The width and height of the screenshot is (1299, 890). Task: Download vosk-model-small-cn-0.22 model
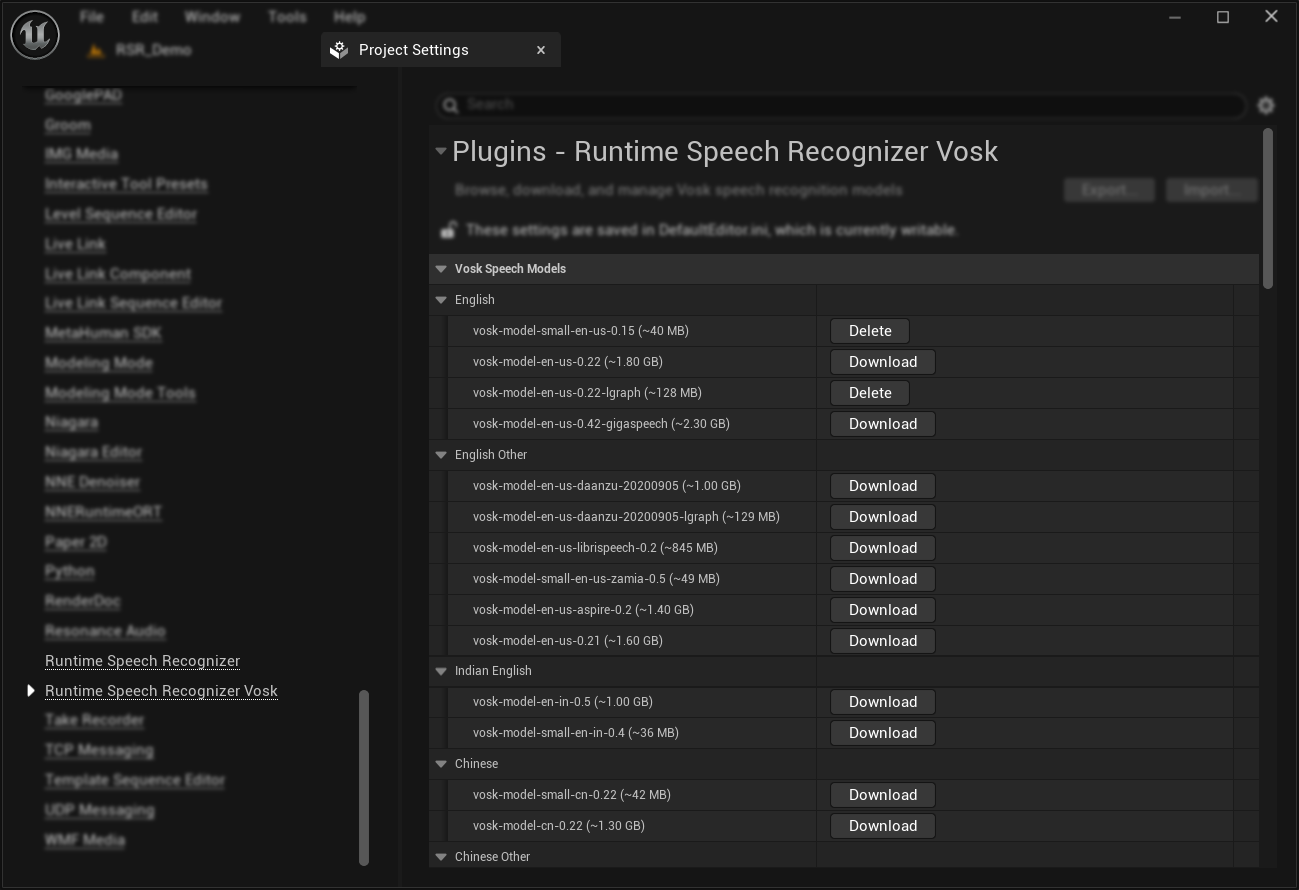click(883, 795)
